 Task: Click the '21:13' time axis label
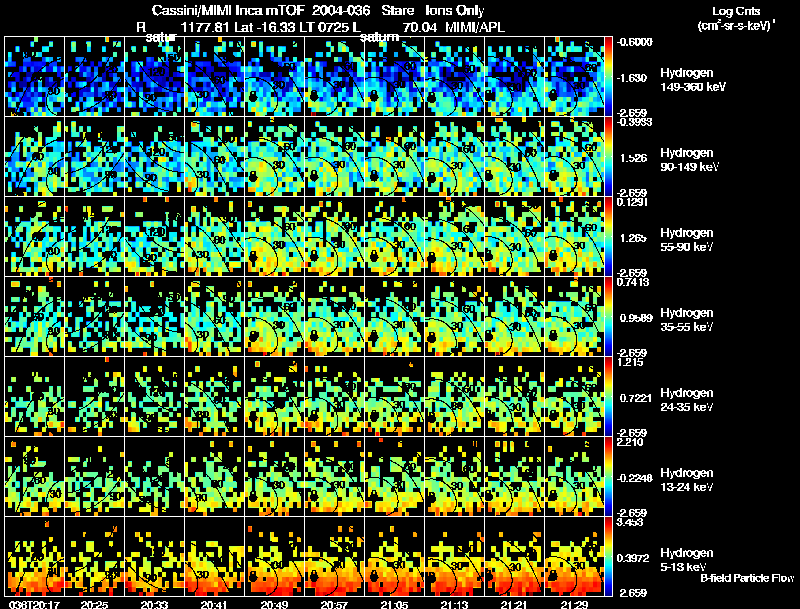pos(455,604)
